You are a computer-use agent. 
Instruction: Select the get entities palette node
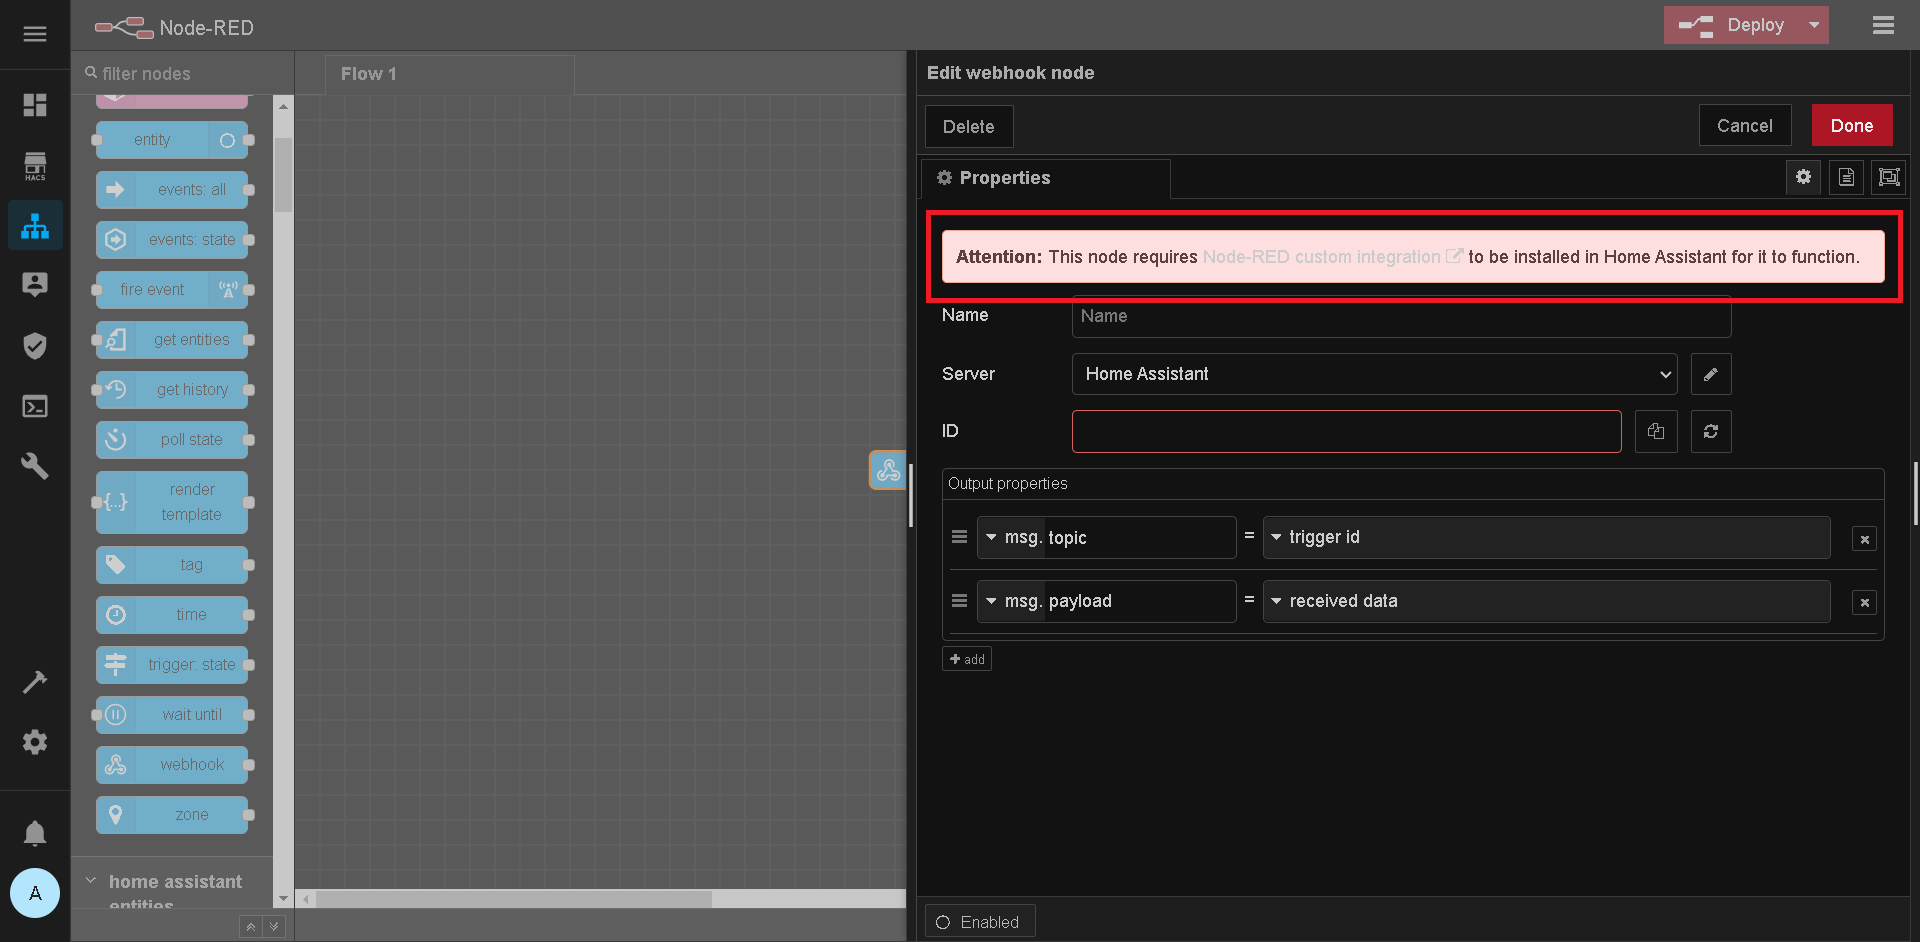(172, 340)
